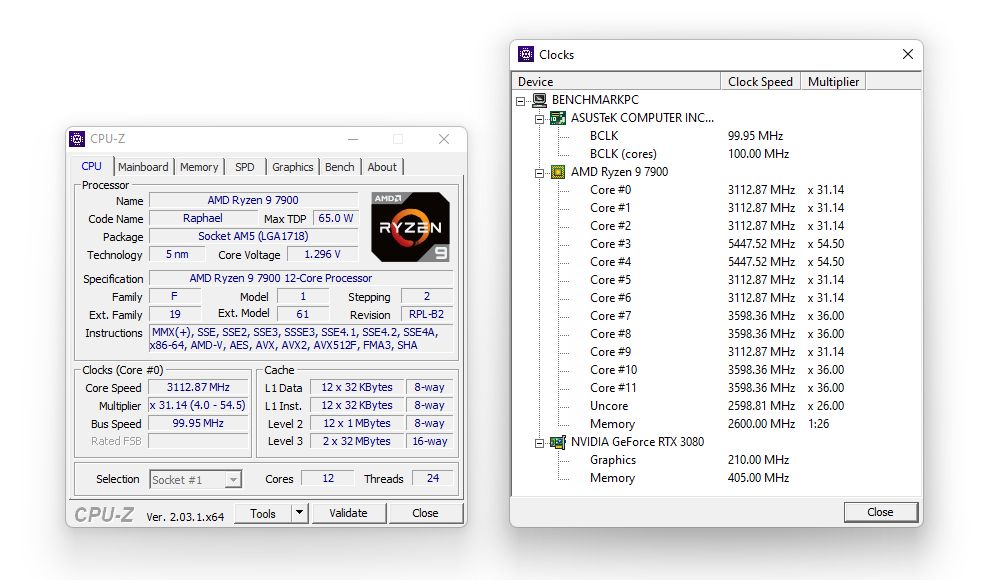Click the Core Speed value 3112.87 MHz
Screen dimensions: 1000x580
click(x=198, y=387)
